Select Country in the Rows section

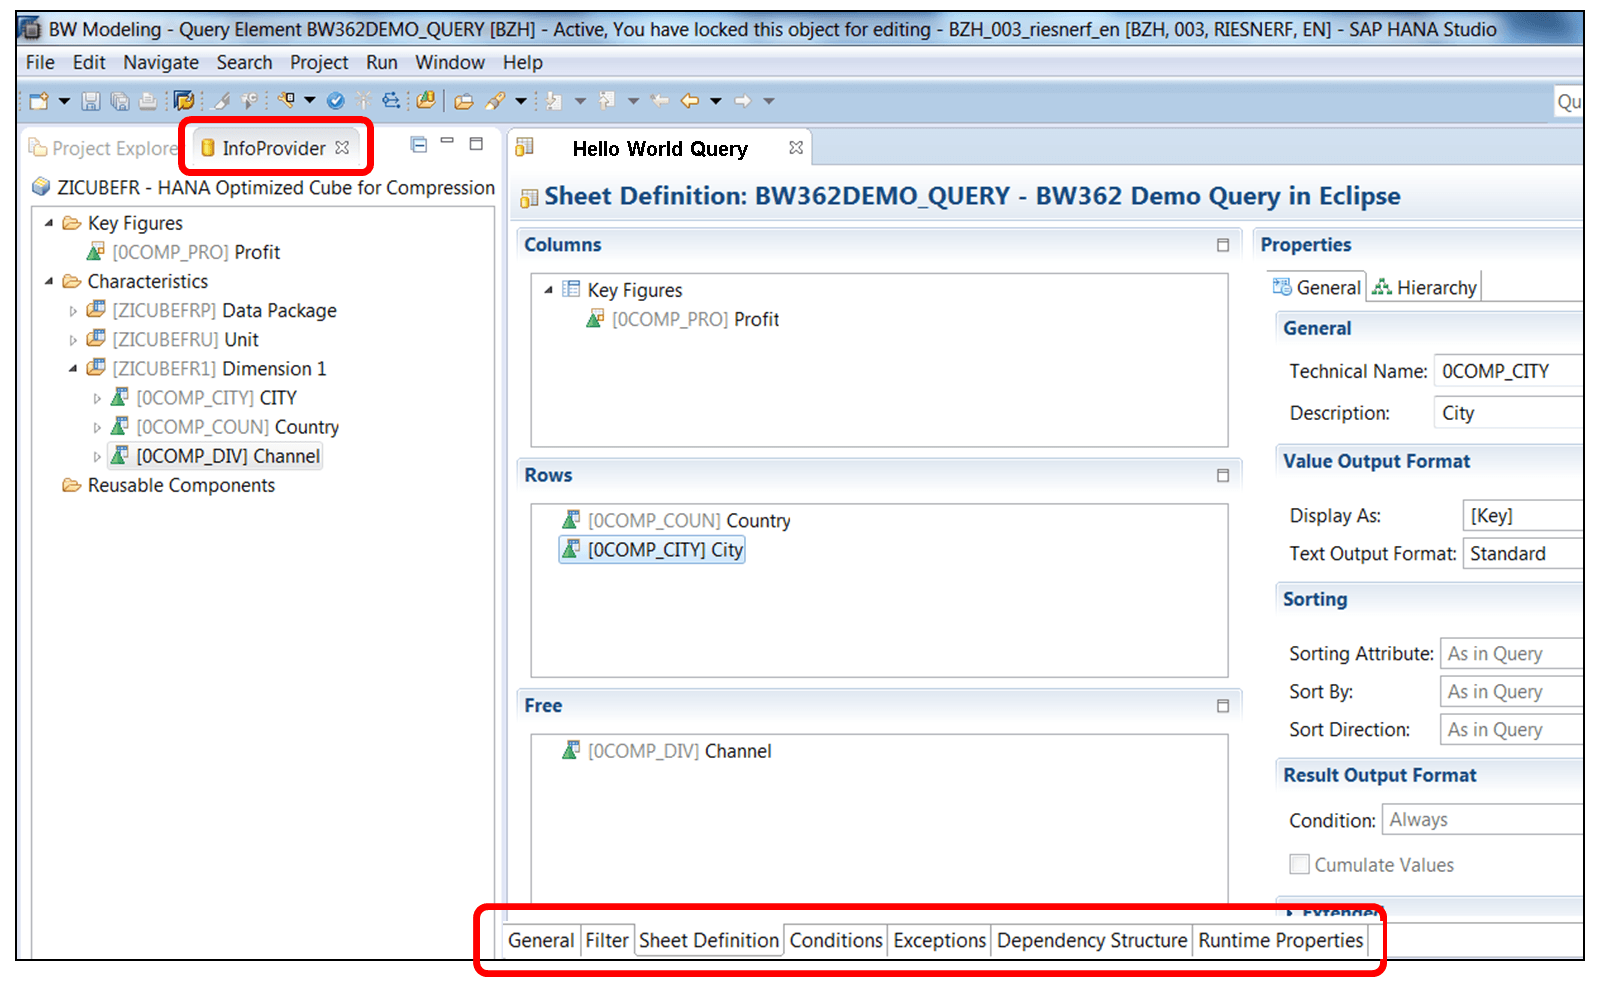(x=676, y=521)
